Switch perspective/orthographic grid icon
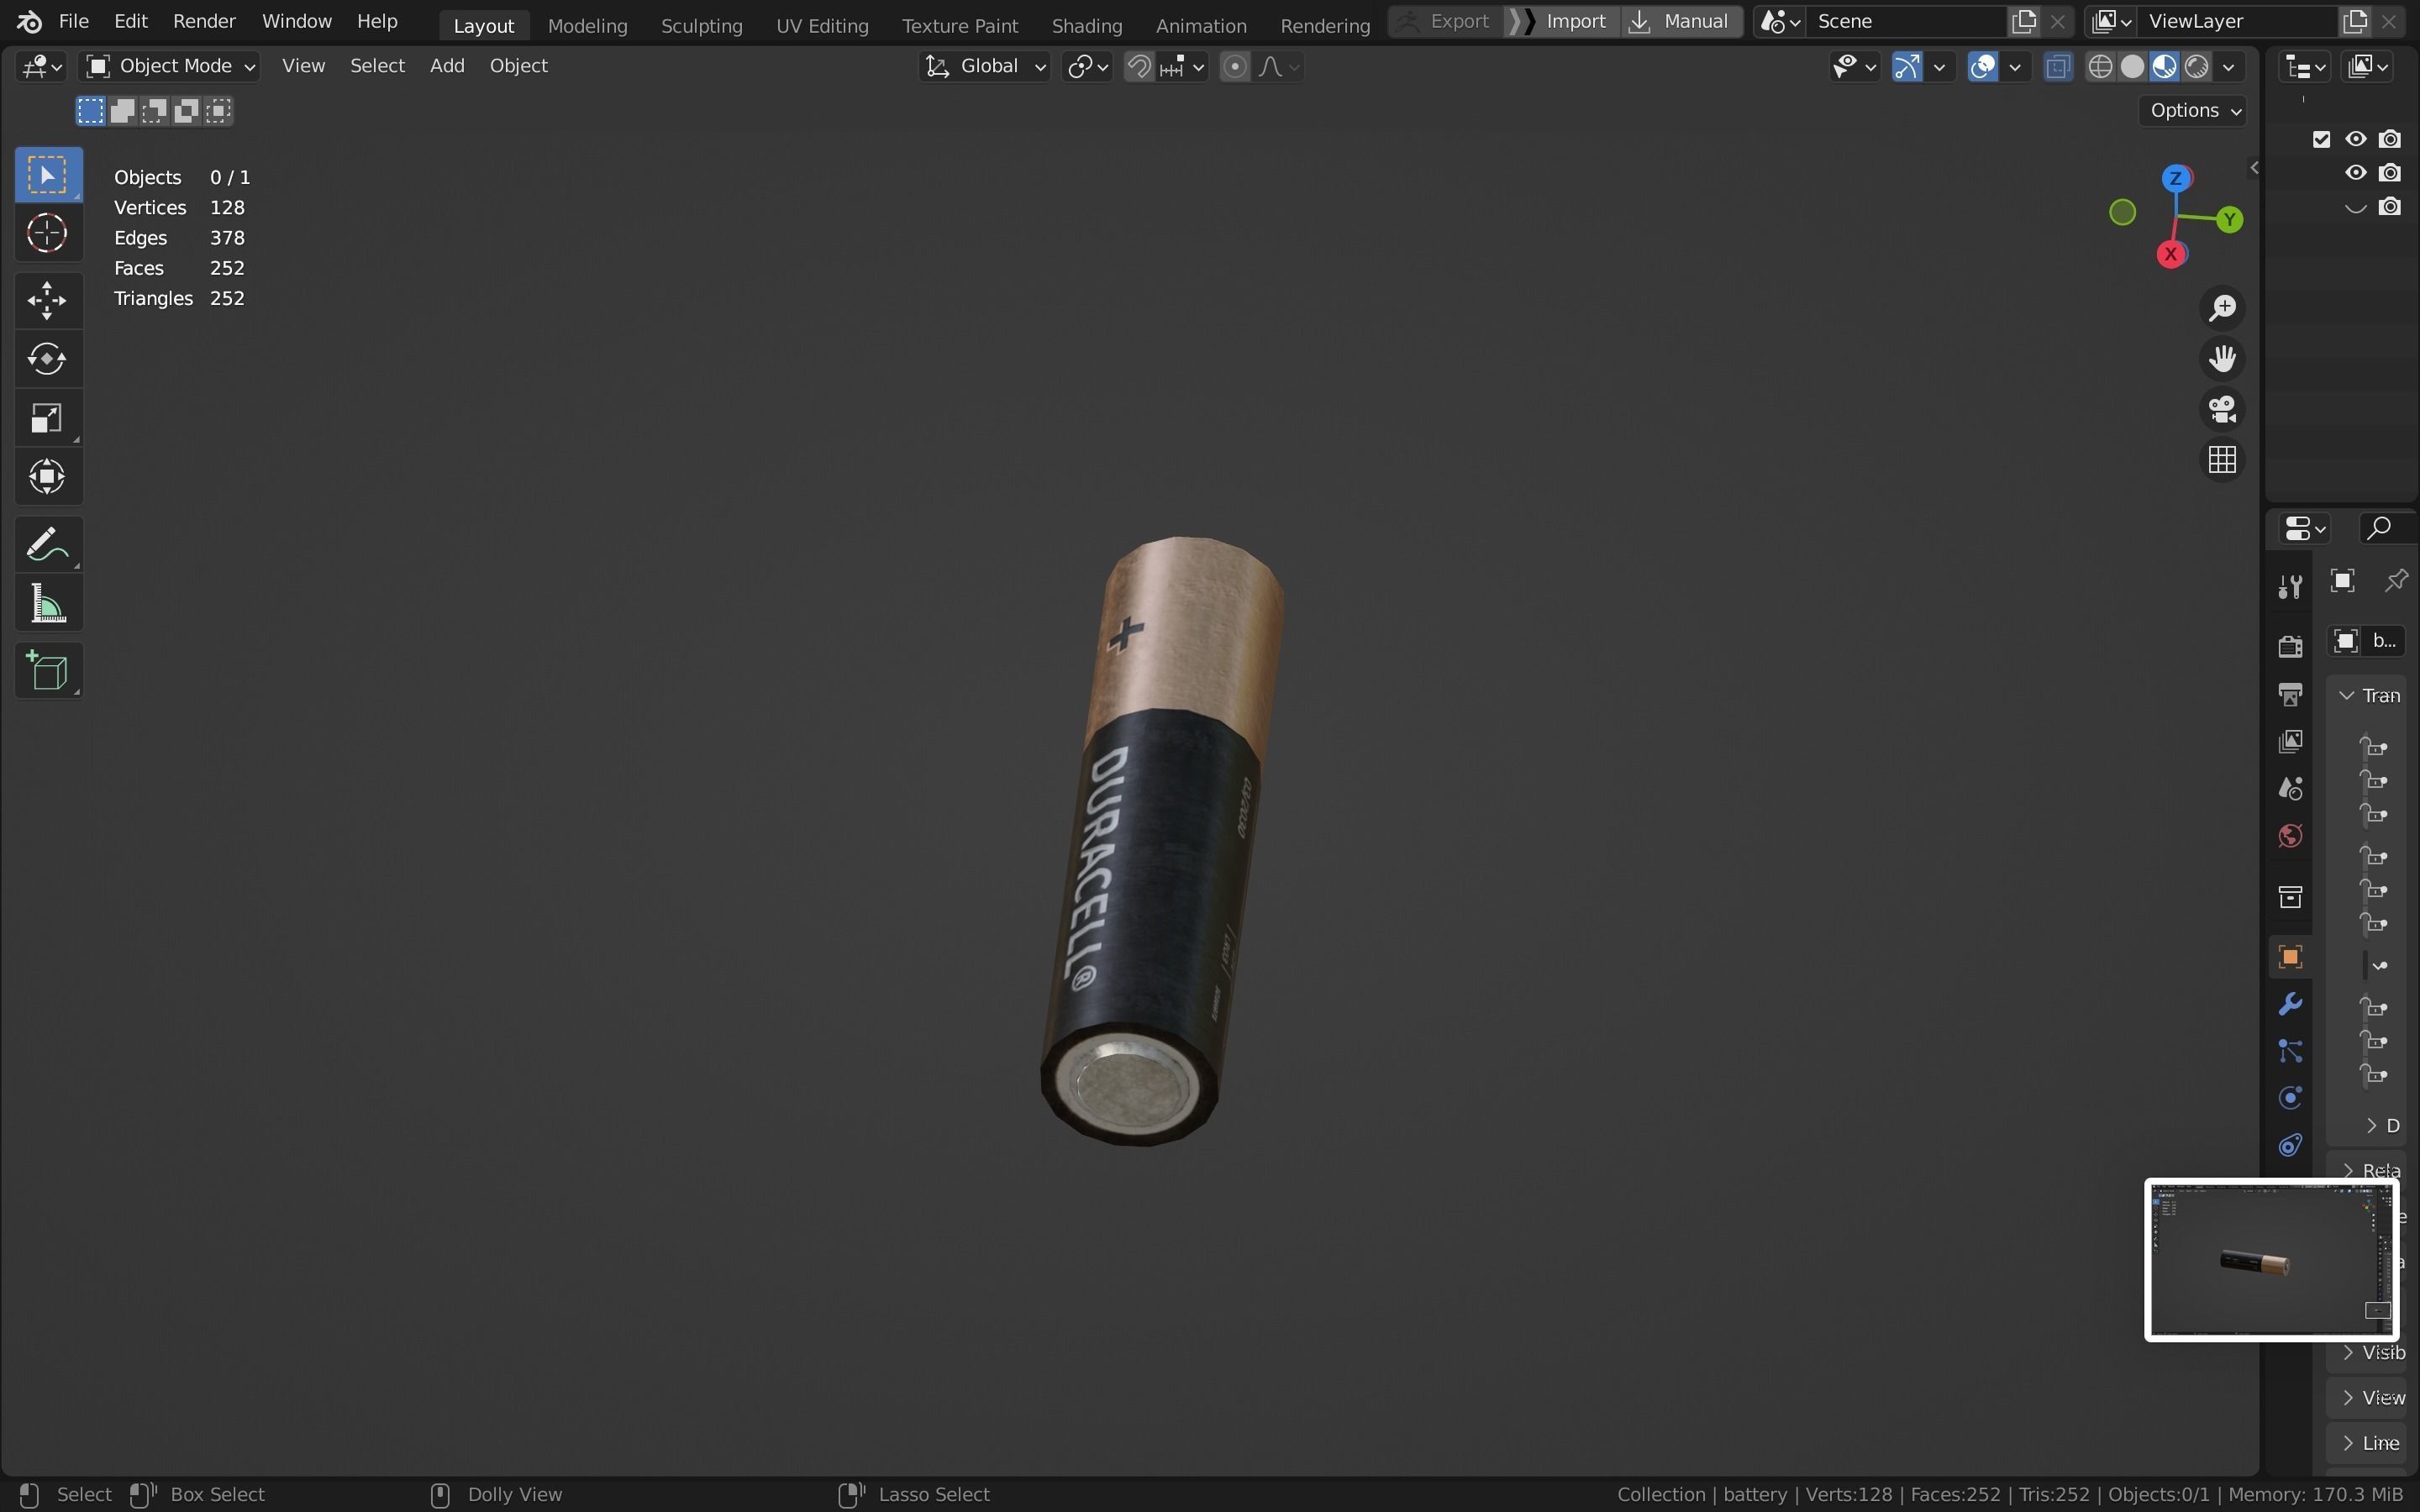The height and width of the screenshot is (1512, 2420). click(2222, 460)
